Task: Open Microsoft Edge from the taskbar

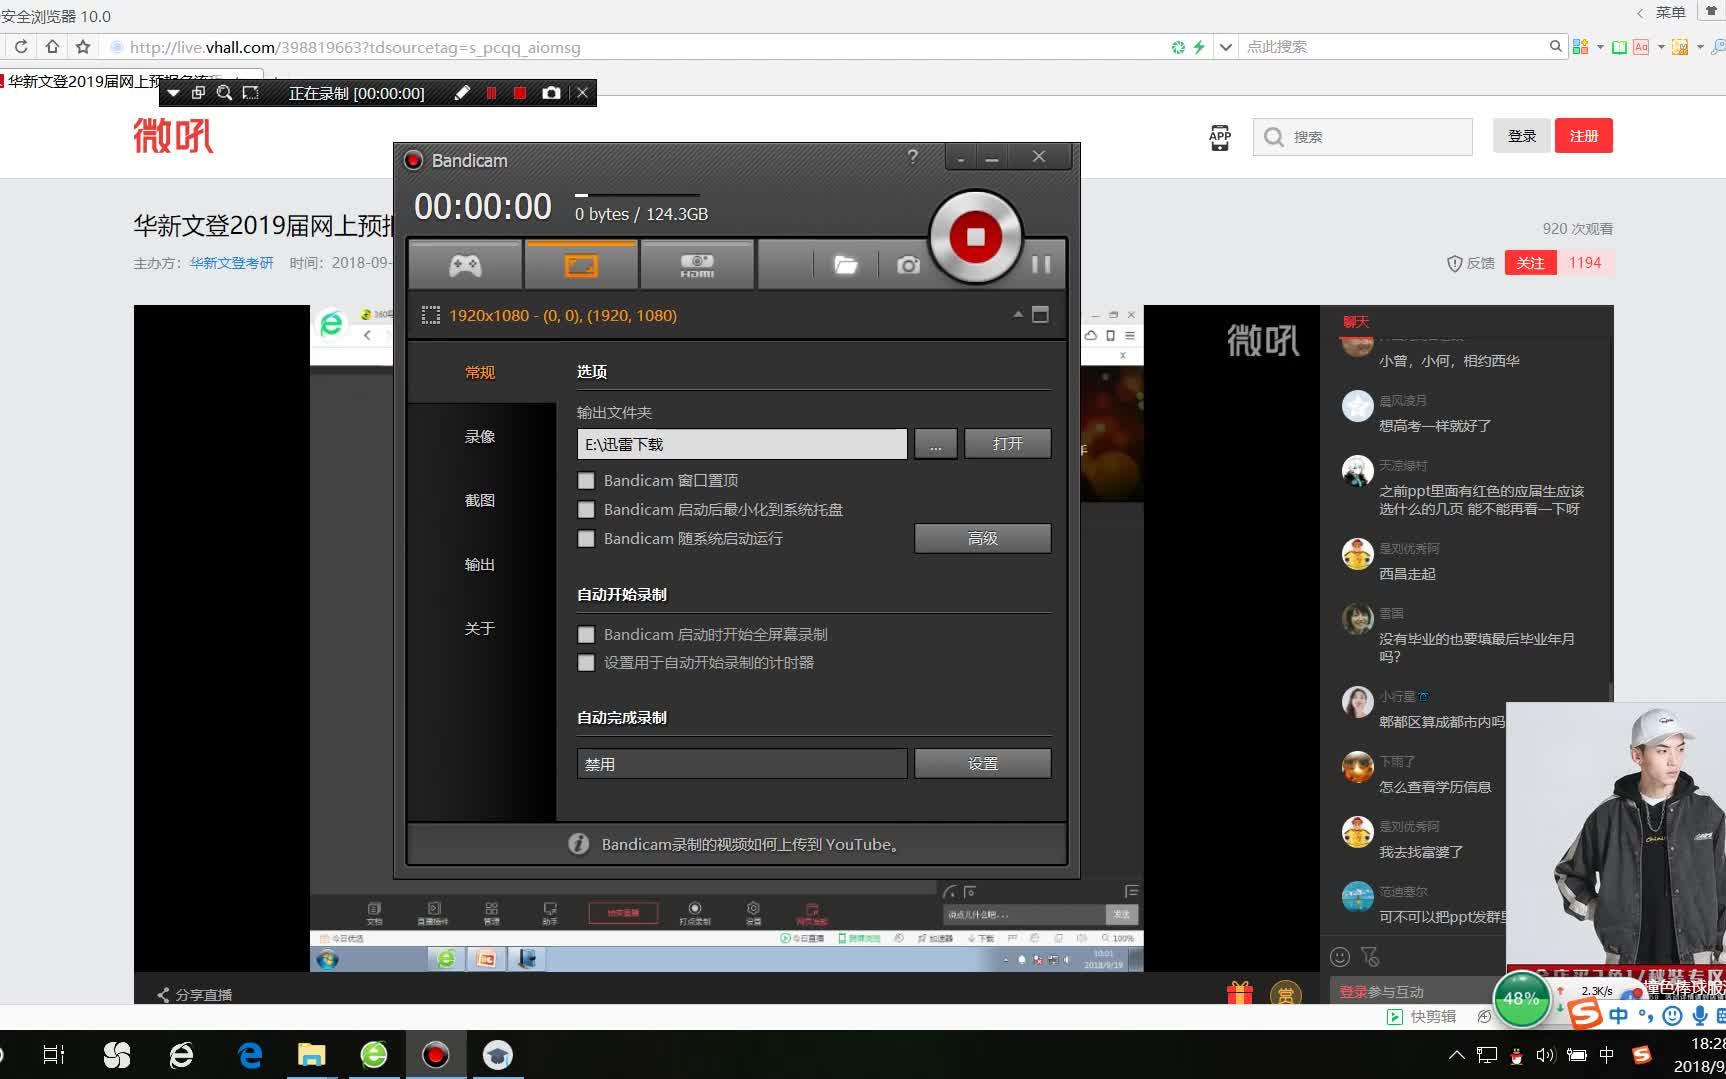Action: point(250,1054)
